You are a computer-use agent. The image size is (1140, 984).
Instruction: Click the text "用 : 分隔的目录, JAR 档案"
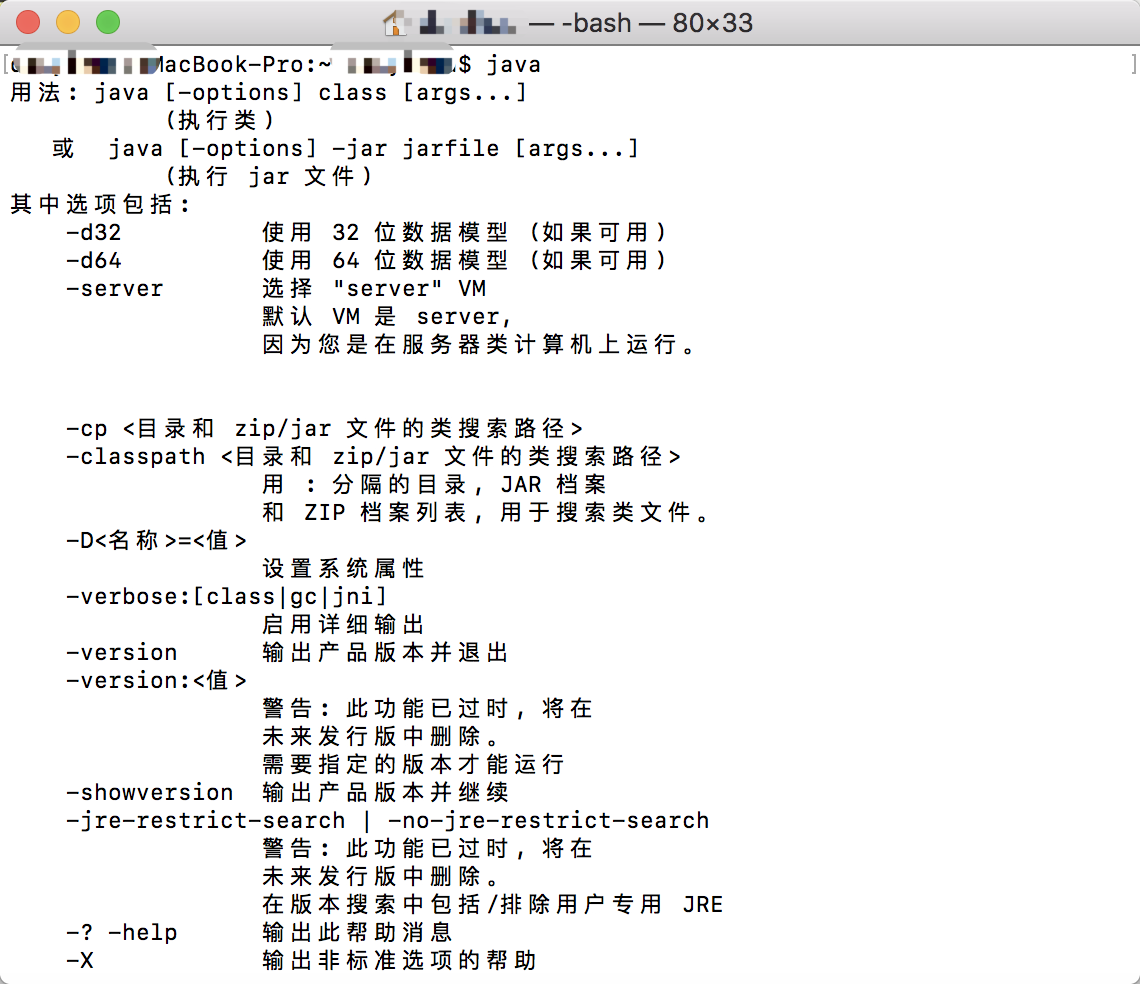(434, 484)
